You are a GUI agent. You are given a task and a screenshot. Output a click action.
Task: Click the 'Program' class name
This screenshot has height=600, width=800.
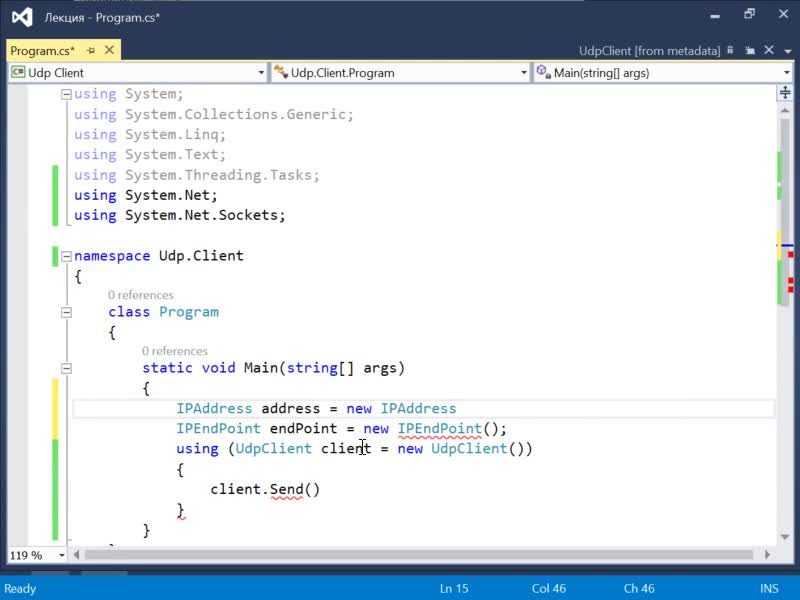189,312
